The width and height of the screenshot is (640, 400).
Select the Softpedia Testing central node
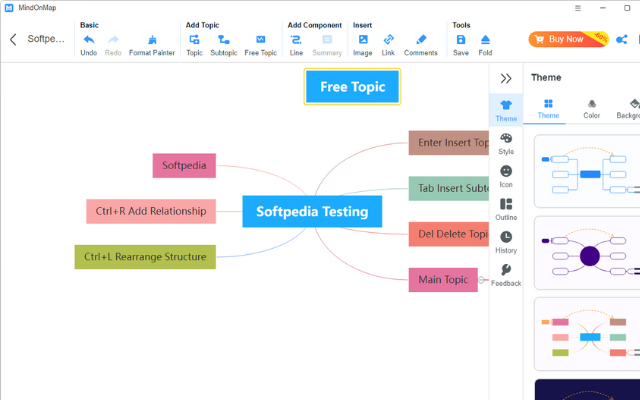tap(312, 211)
